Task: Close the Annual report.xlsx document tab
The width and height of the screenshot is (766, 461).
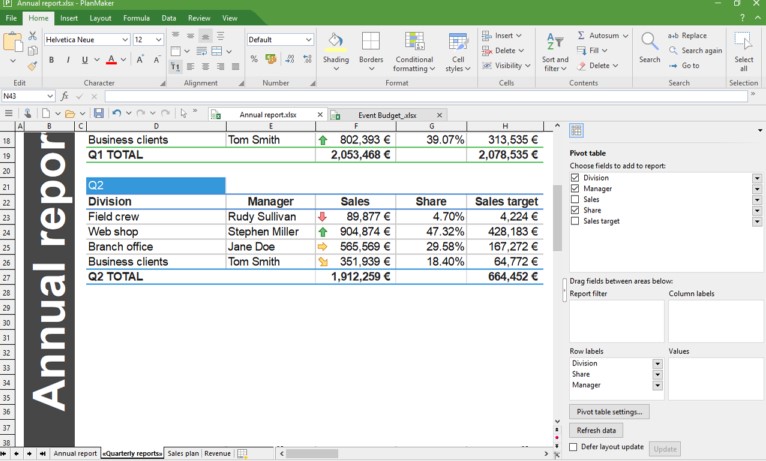Action: coord(320,115)
